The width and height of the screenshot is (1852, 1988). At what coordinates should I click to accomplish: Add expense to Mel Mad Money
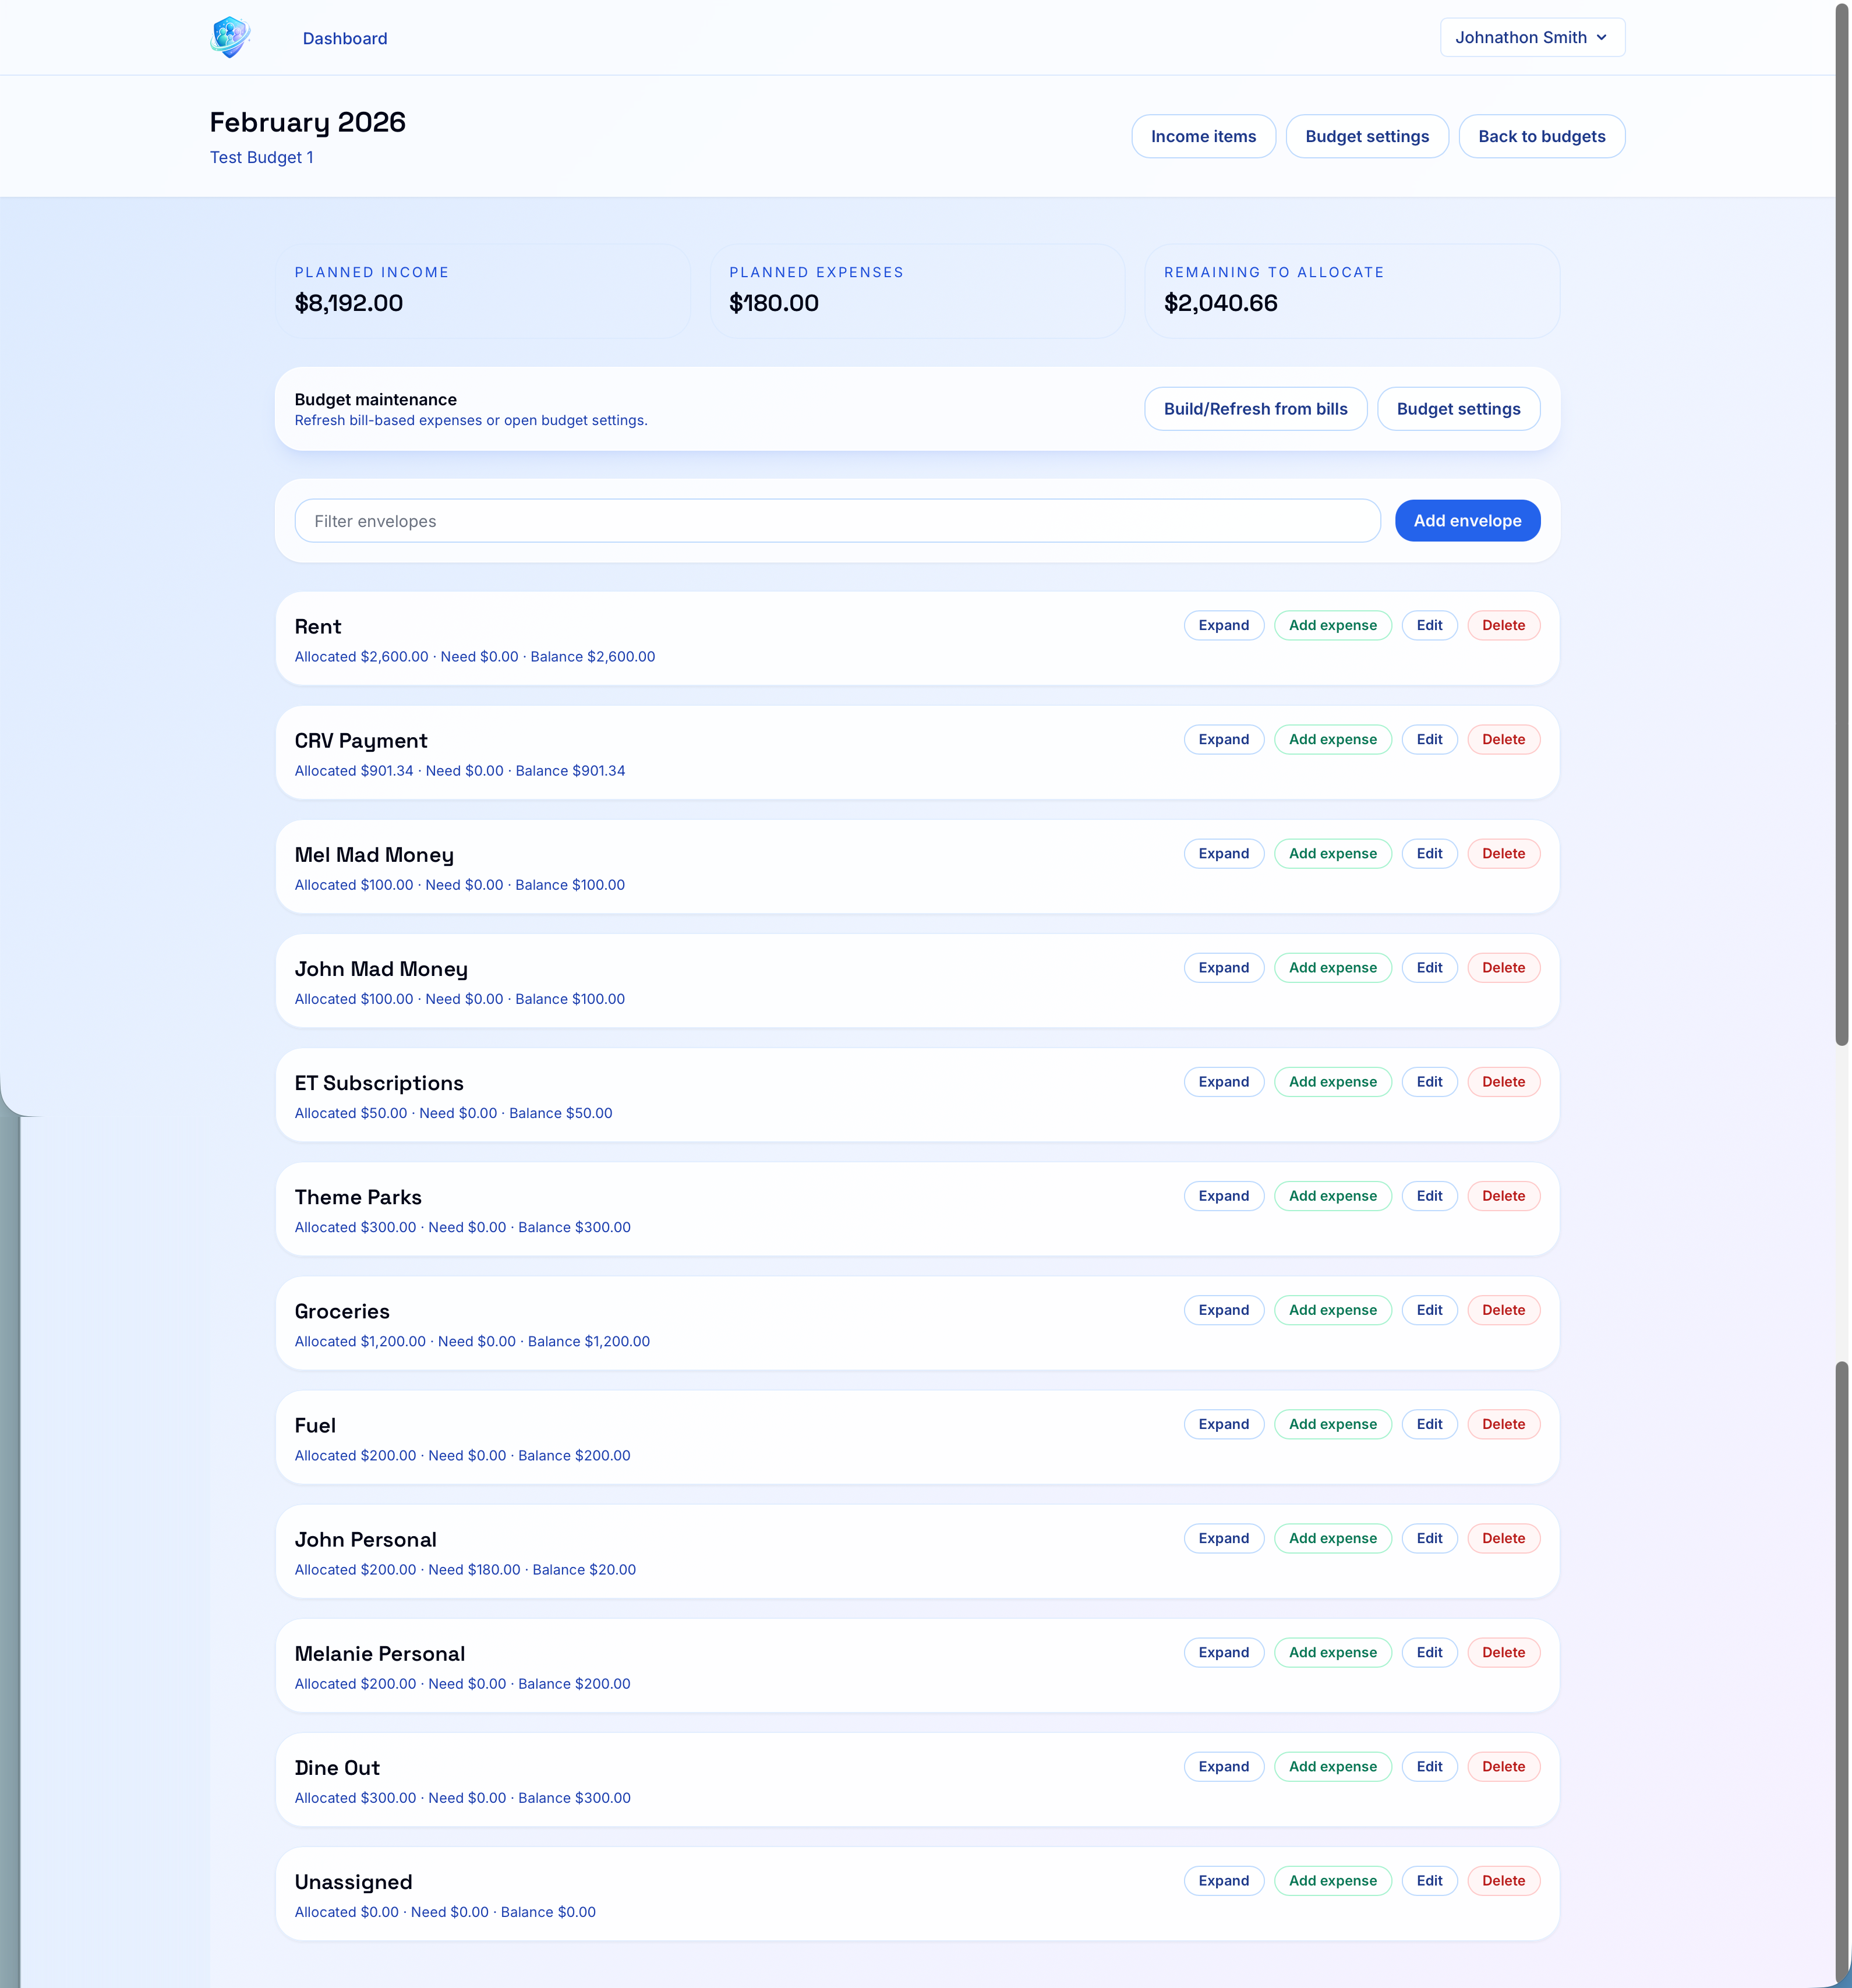tap(1332, 853)
